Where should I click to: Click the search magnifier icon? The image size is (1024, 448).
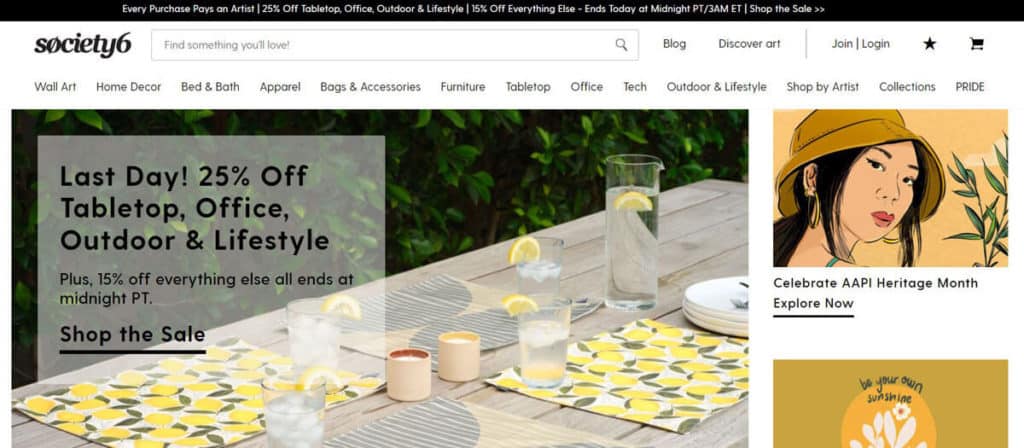coord(621,44)
